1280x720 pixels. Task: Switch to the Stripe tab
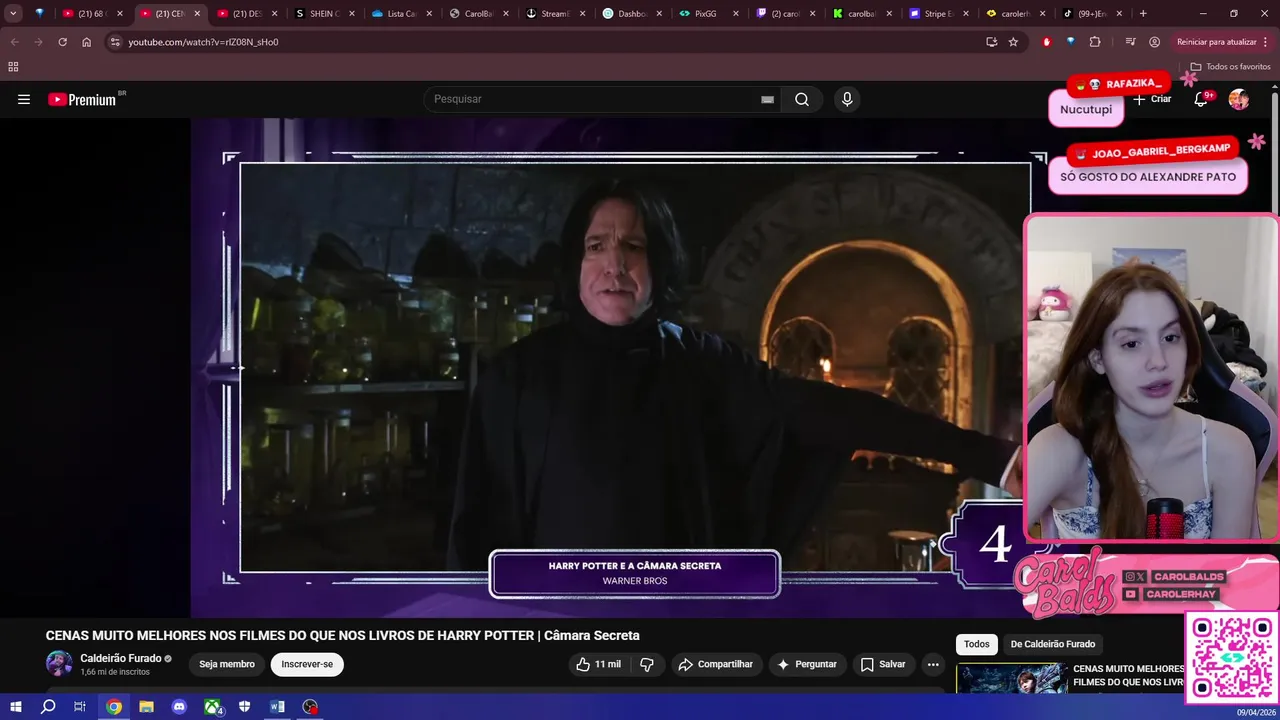coord(939,14)
